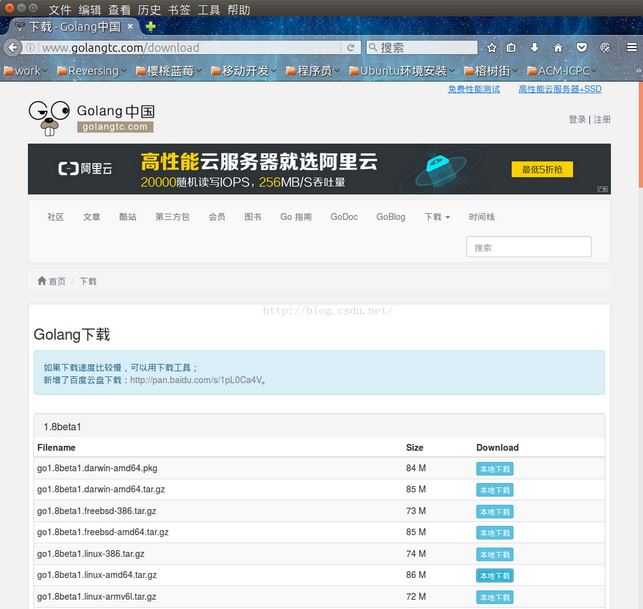Open the 工具 menu
643x609 pixels.
click(x=209, y=9)
